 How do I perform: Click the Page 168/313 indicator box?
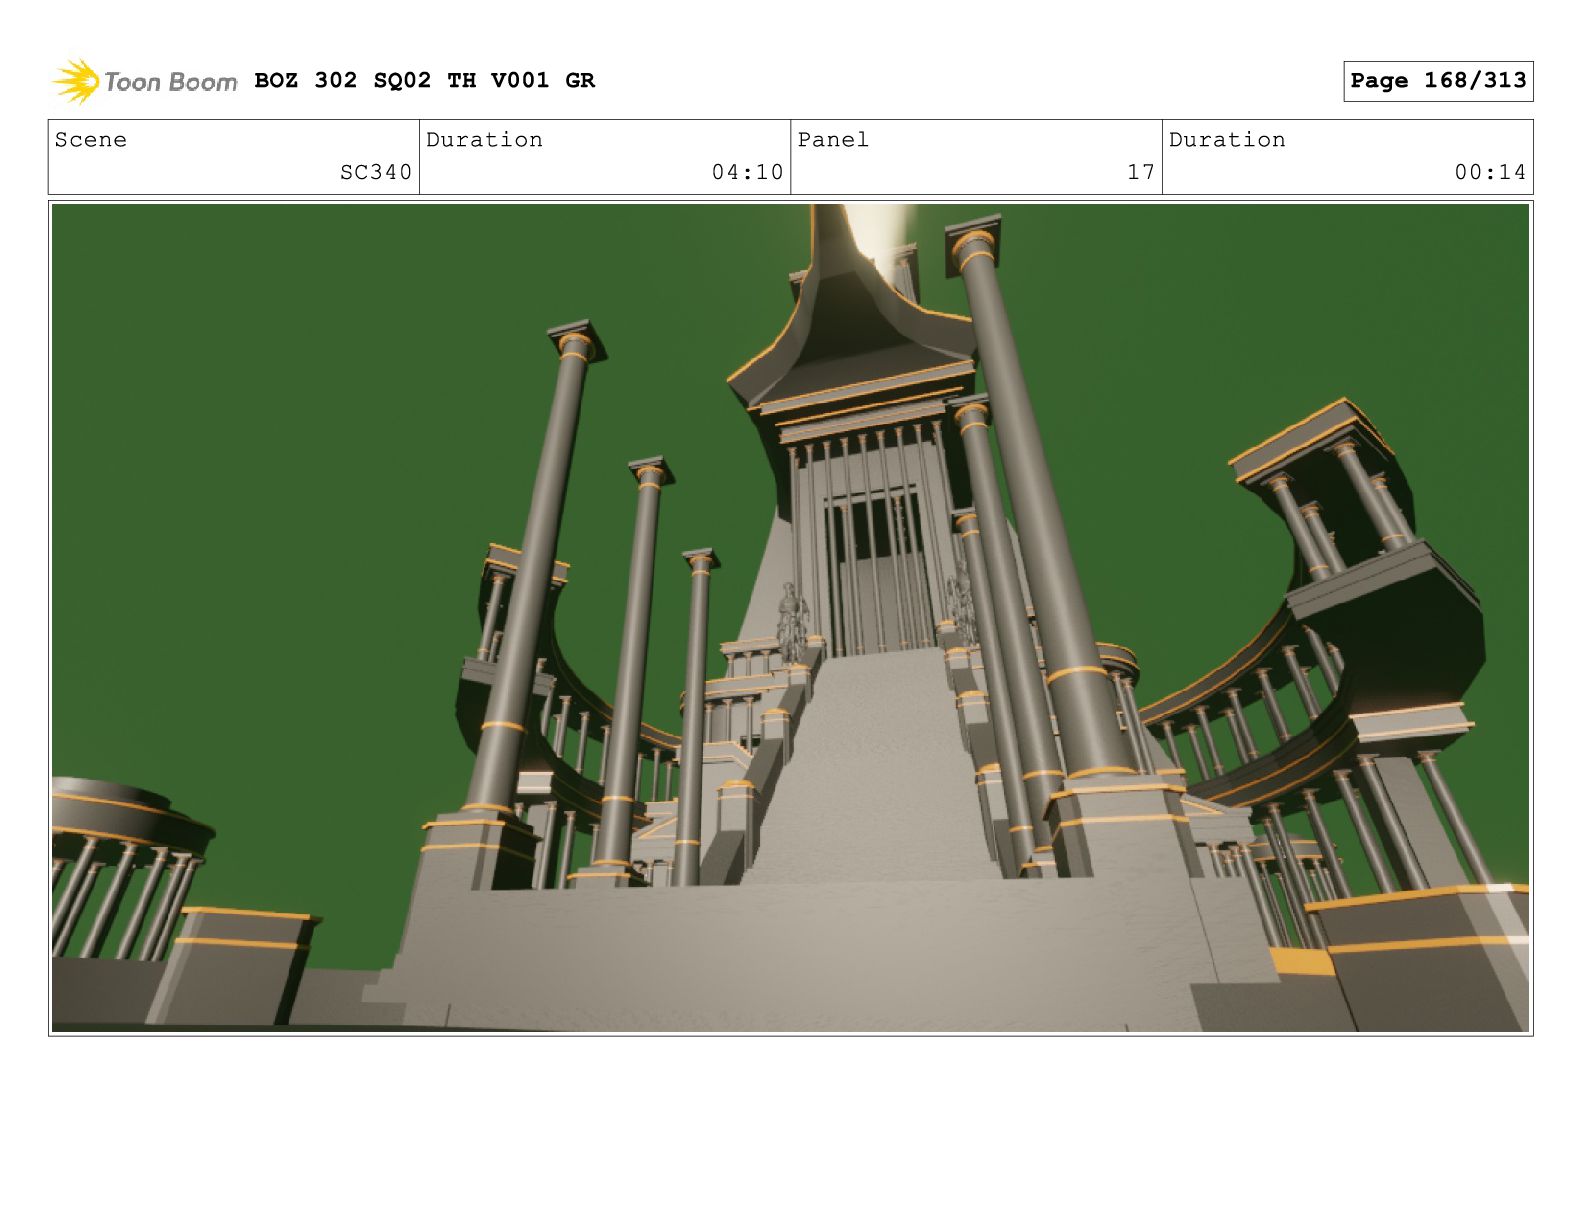click(x=1437, y=81)
